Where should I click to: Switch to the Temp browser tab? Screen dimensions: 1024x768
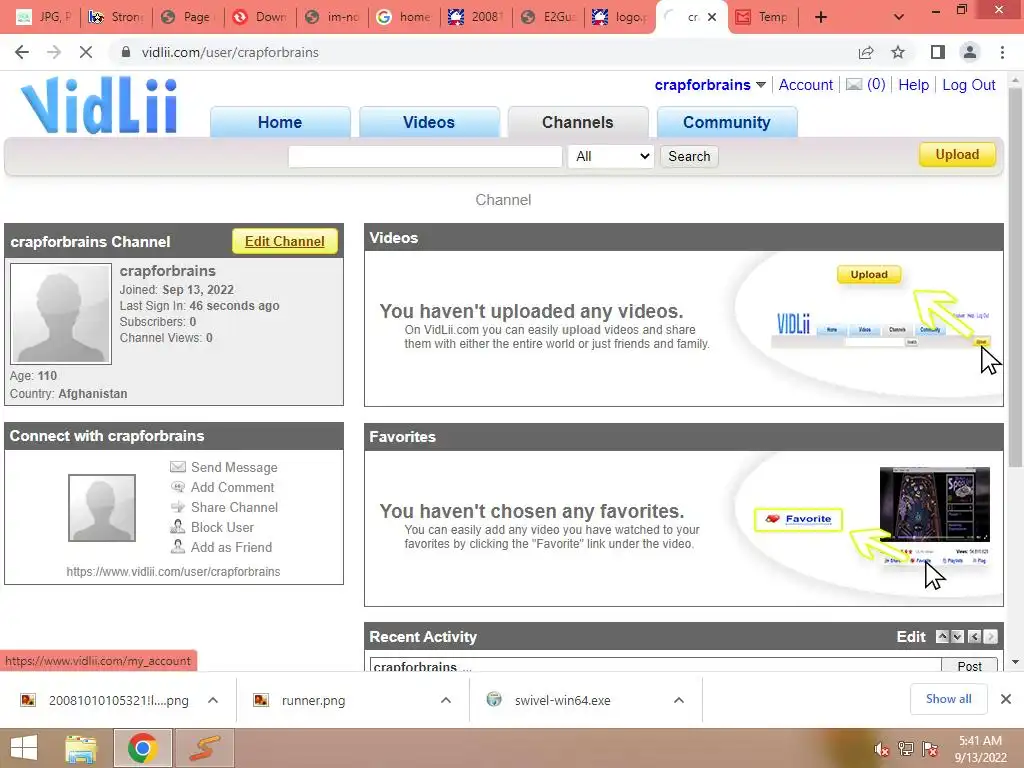point(761,17)
